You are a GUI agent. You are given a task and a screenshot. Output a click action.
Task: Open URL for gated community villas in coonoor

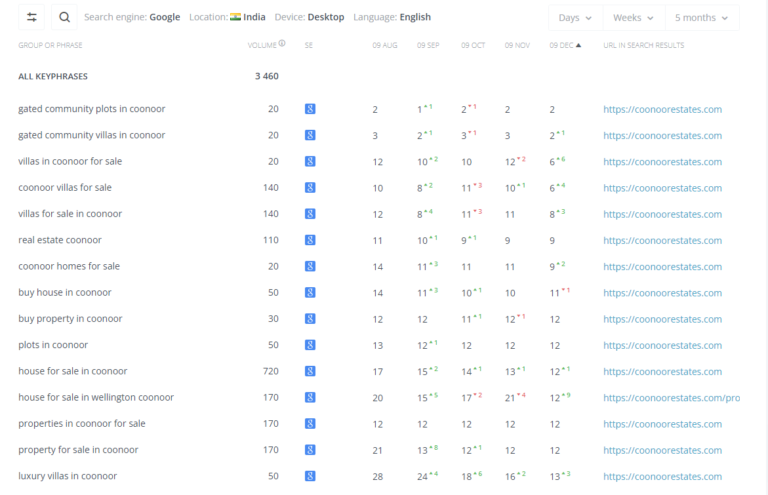point(662,135)
